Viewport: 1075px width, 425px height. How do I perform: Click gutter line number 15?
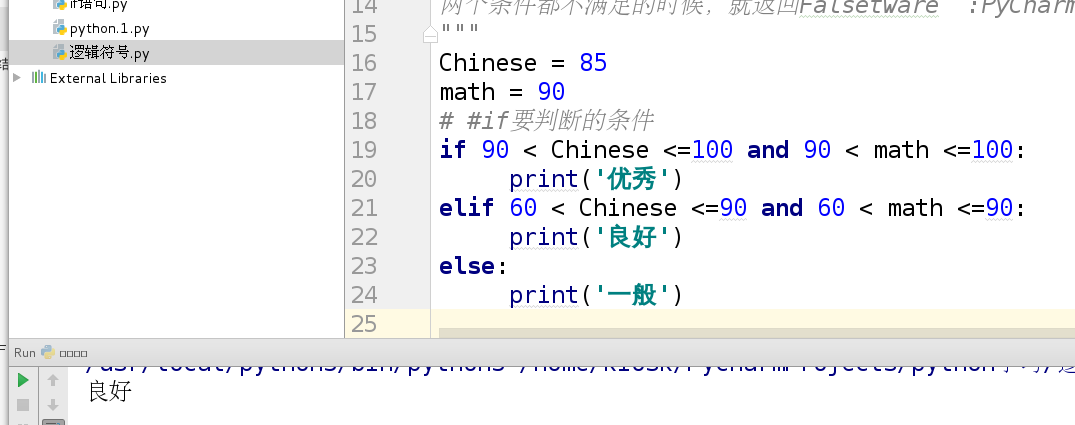coord(364,34)
